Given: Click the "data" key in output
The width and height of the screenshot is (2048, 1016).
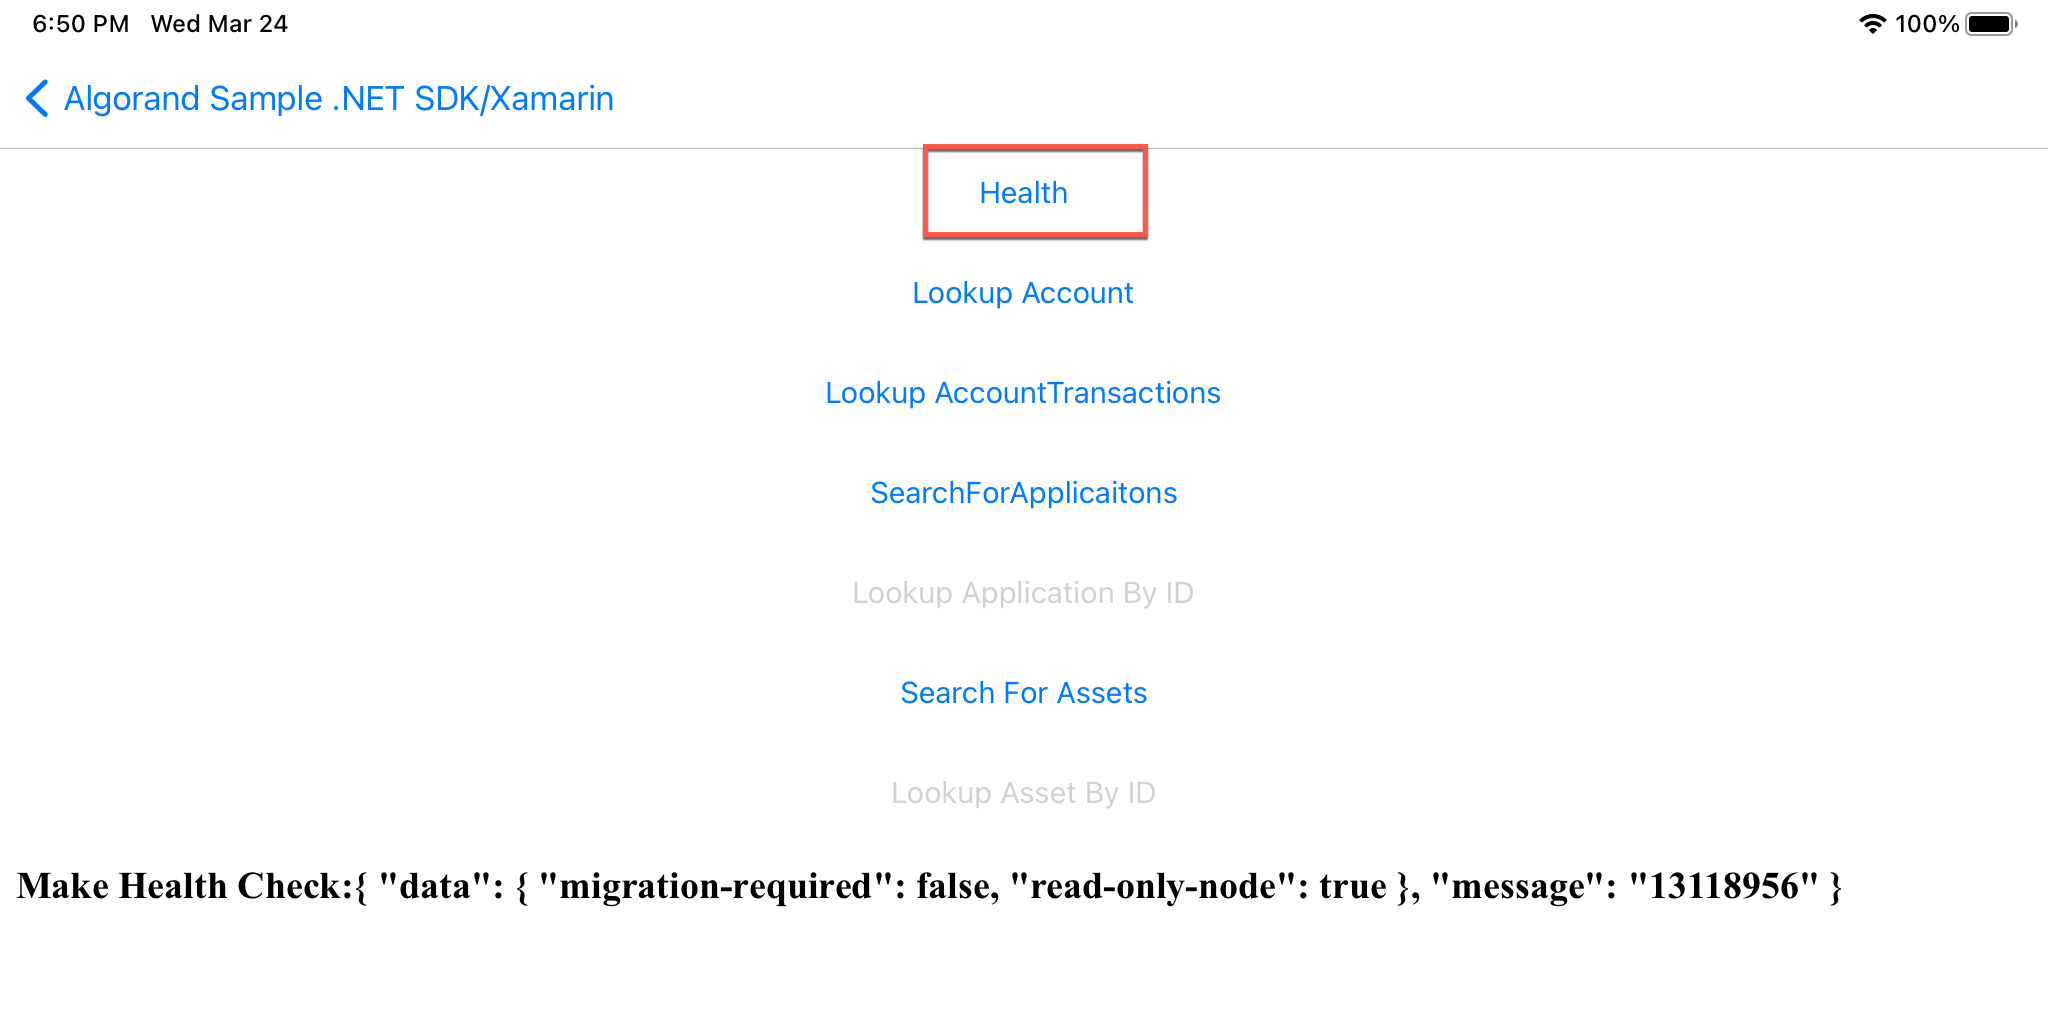Looking at the screenshot, I should tap(435, 886).
